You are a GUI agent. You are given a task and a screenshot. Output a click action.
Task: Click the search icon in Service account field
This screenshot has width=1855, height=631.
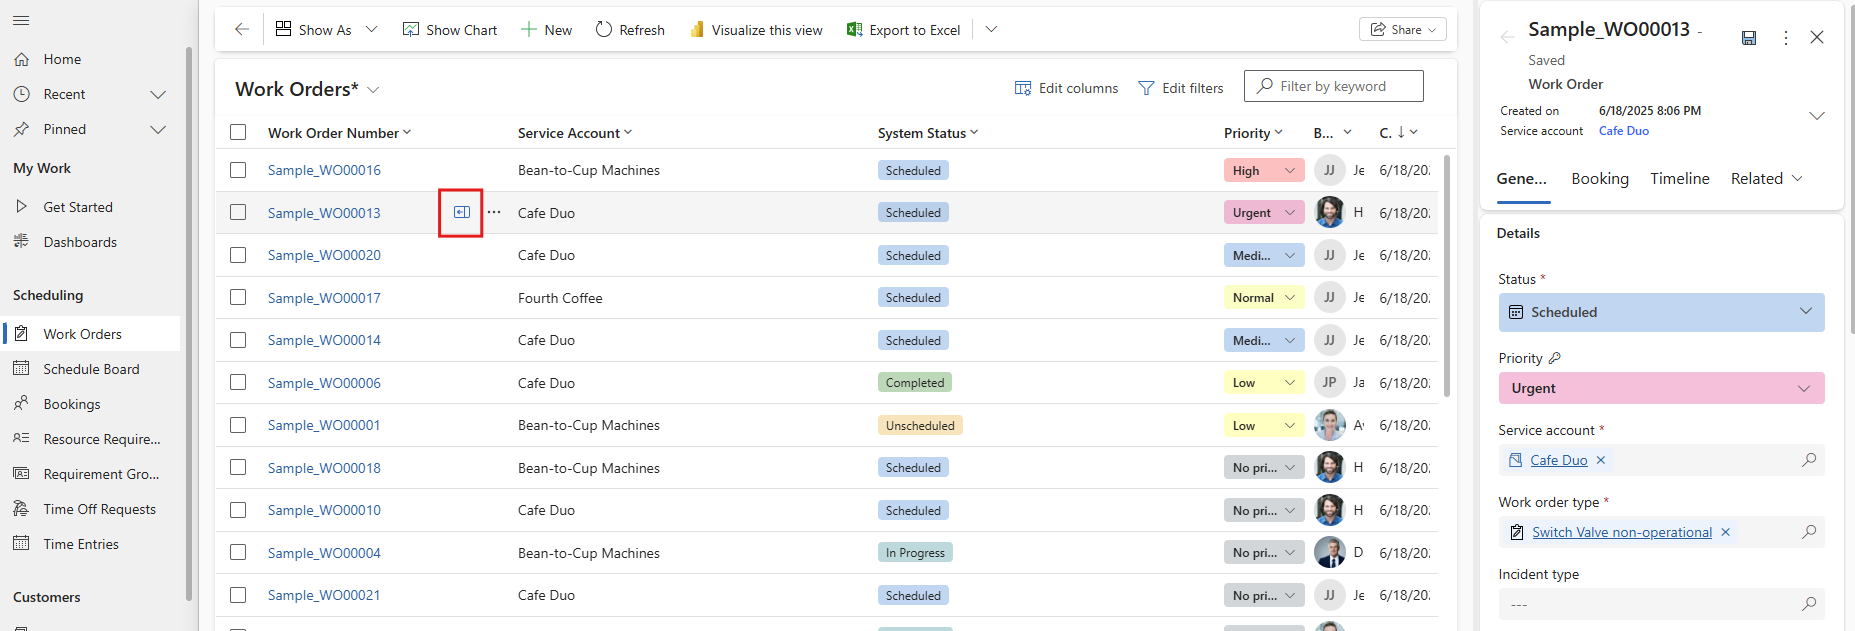(1809, 460)
